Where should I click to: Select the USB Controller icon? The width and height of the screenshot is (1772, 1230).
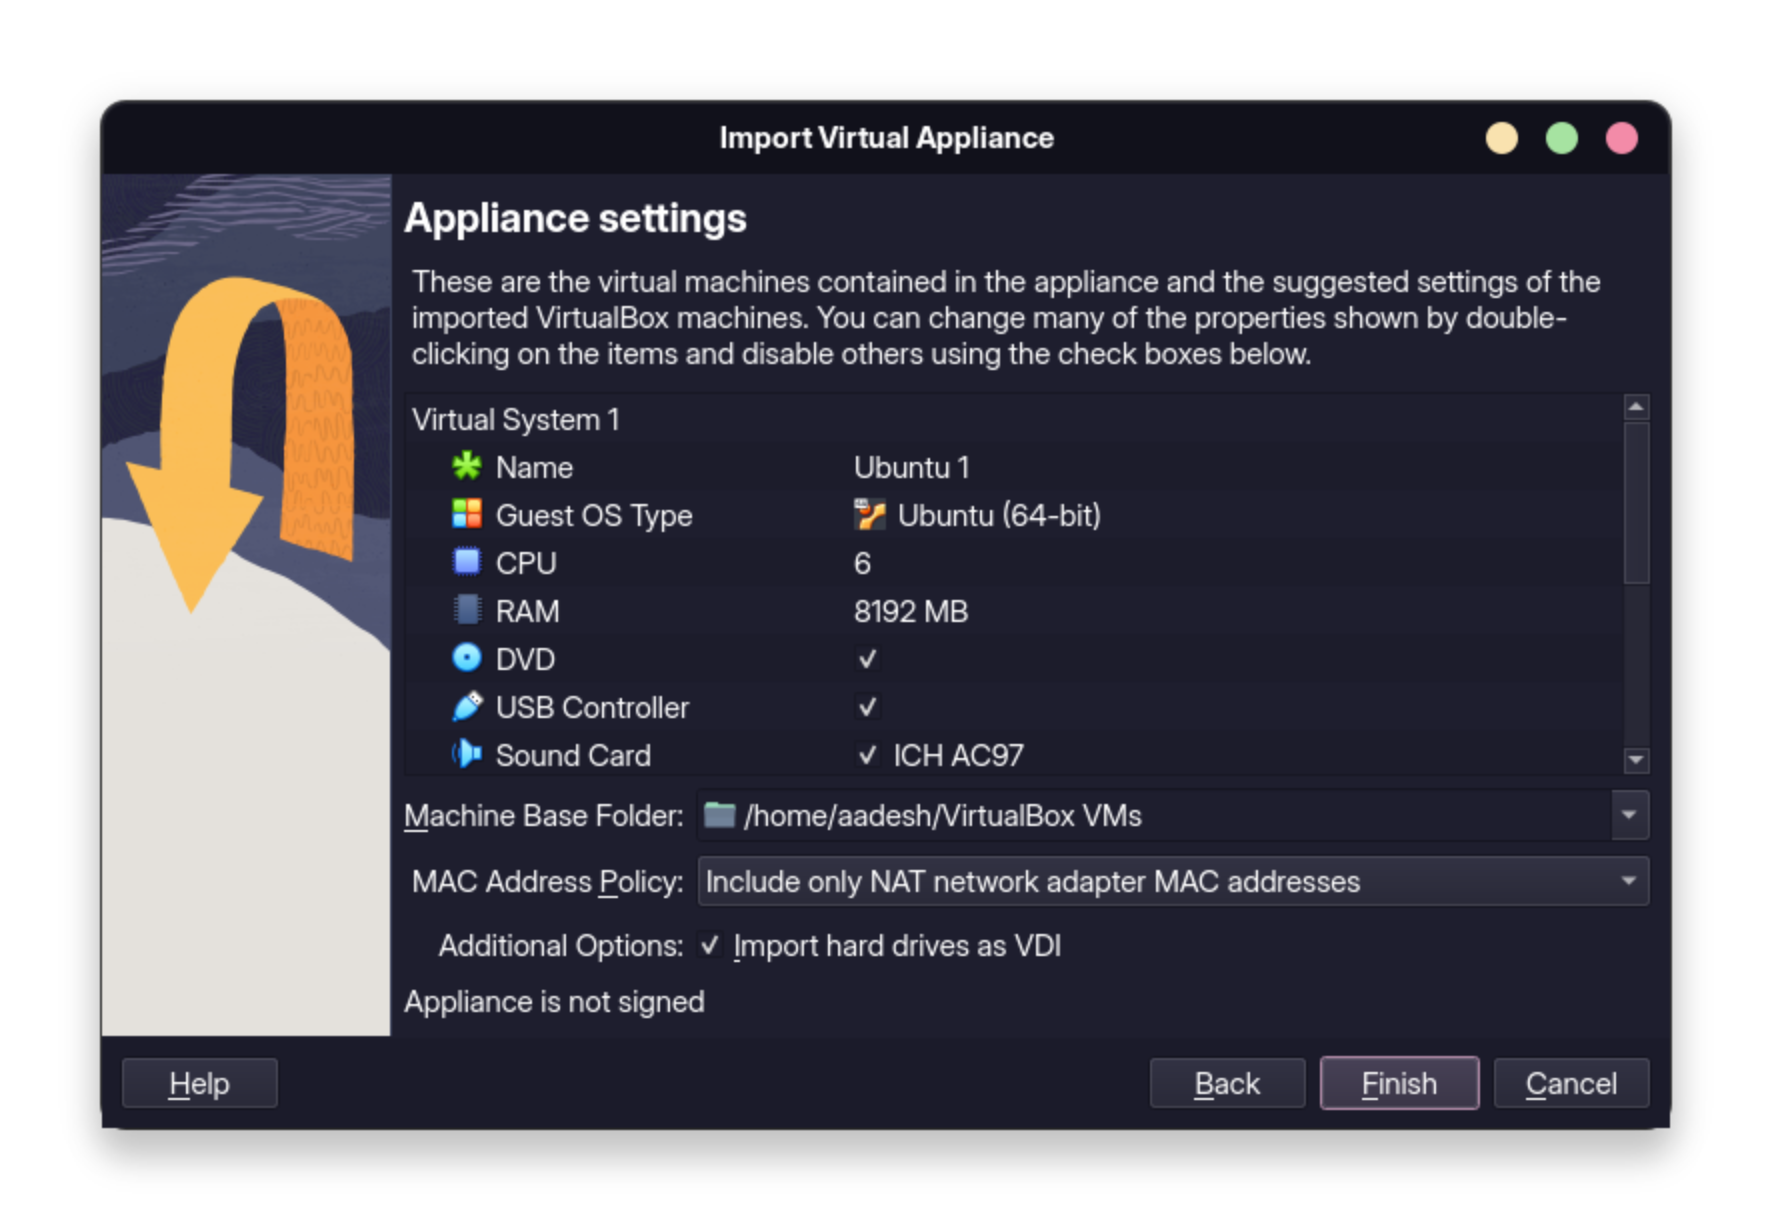(x=466, y=706)
